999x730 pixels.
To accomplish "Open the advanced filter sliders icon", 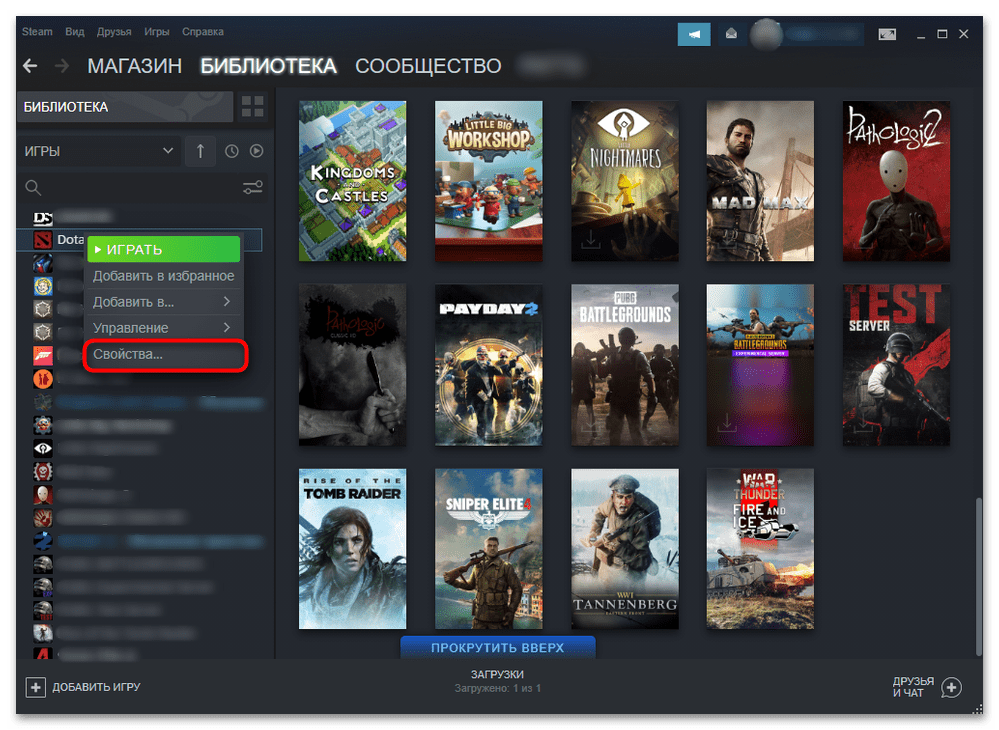I will pos(253,187).
